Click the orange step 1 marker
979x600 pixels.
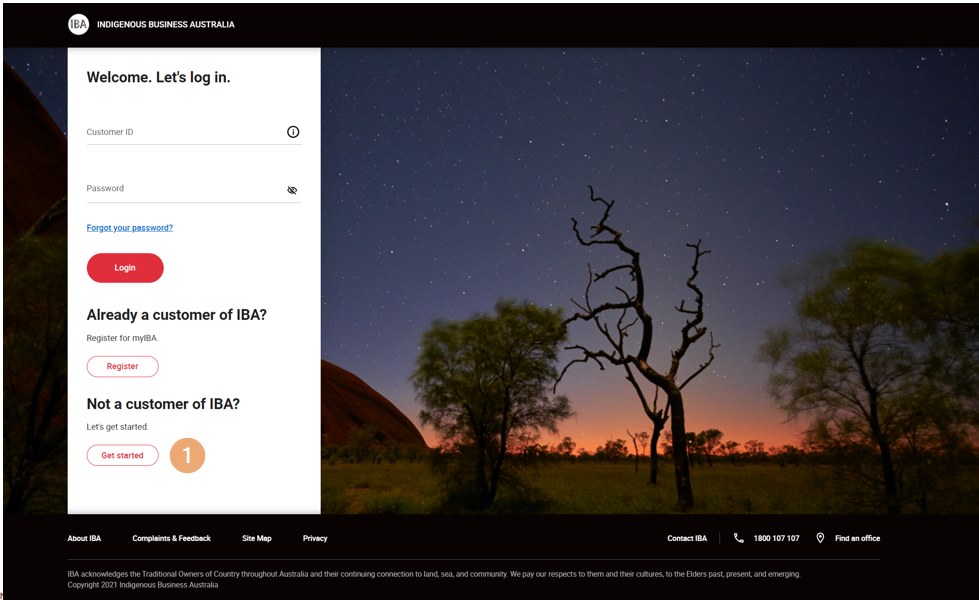187,455
